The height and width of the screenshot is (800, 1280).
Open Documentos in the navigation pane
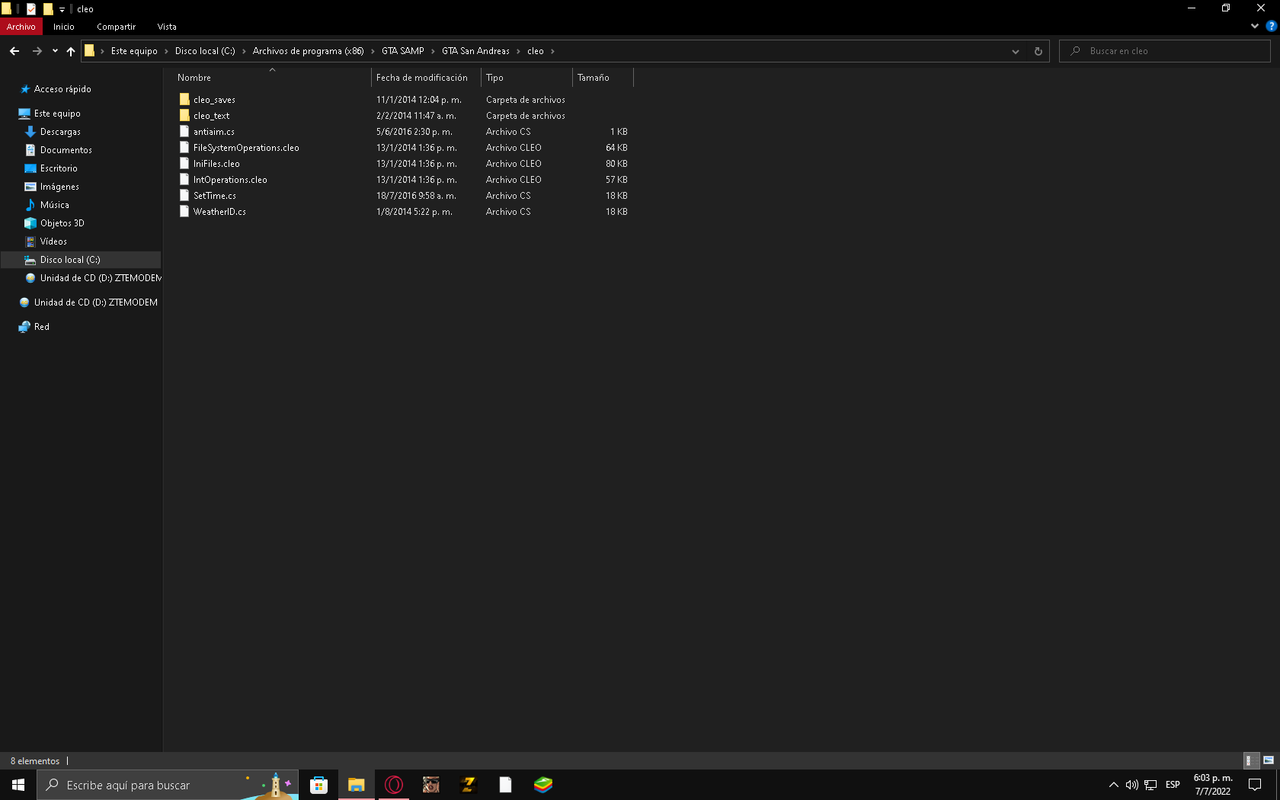coord(66,150)
